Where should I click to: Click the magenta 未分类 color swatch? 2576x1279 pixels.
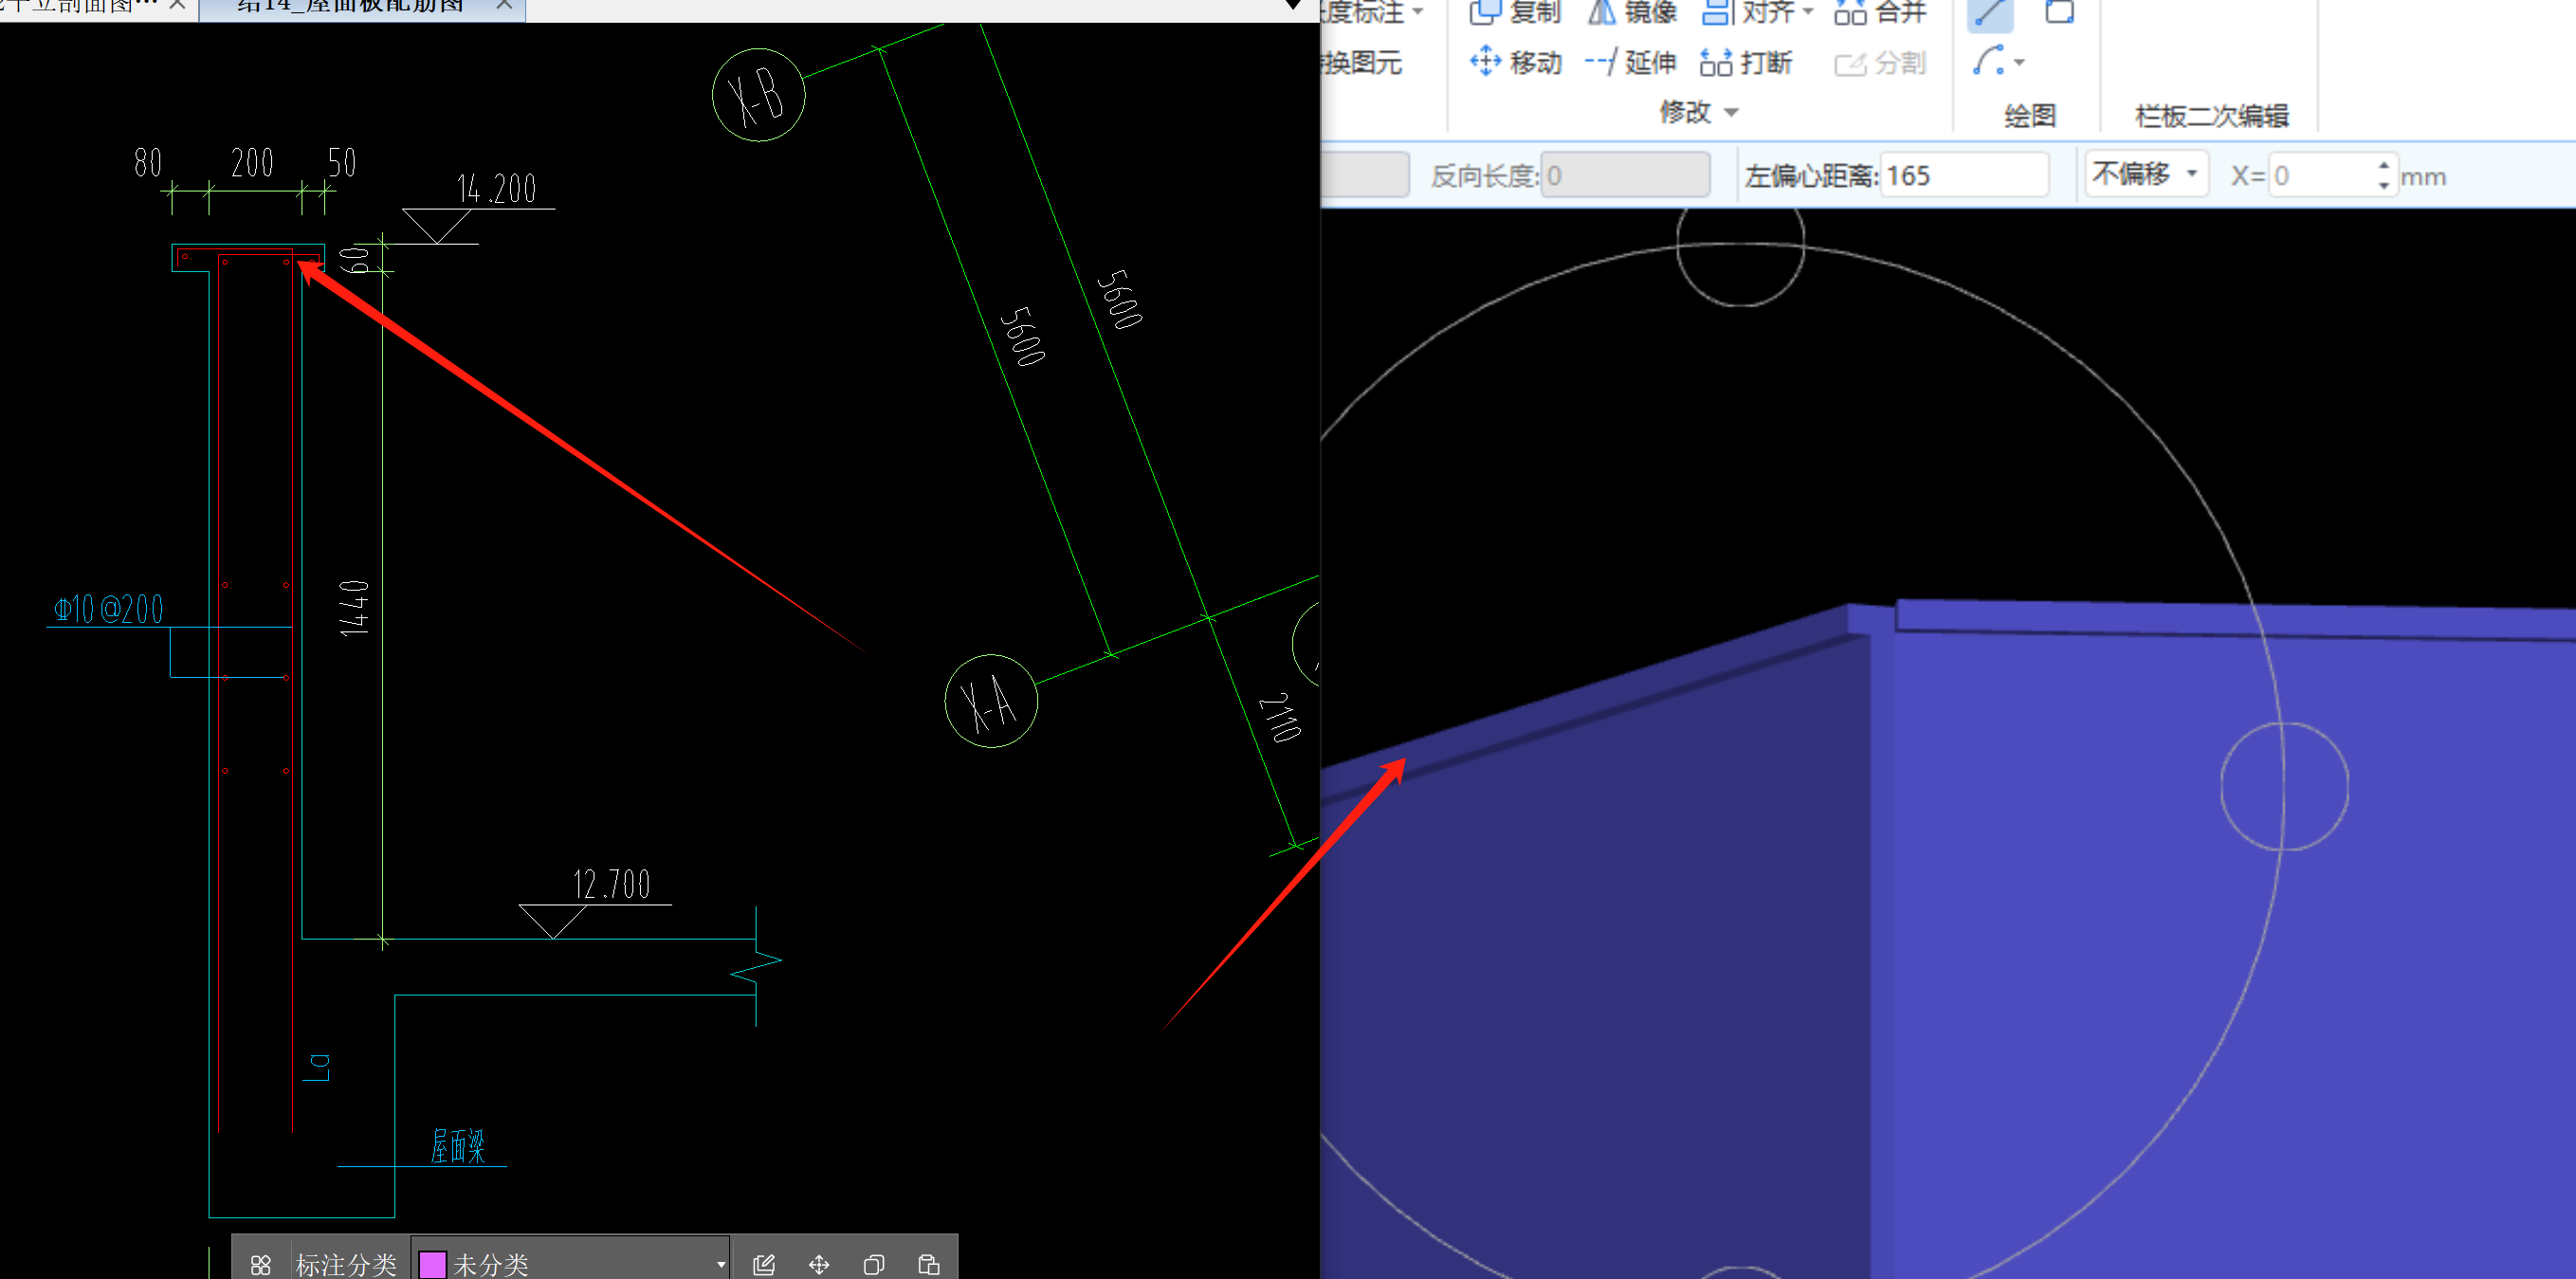[x=432, y=1264]
